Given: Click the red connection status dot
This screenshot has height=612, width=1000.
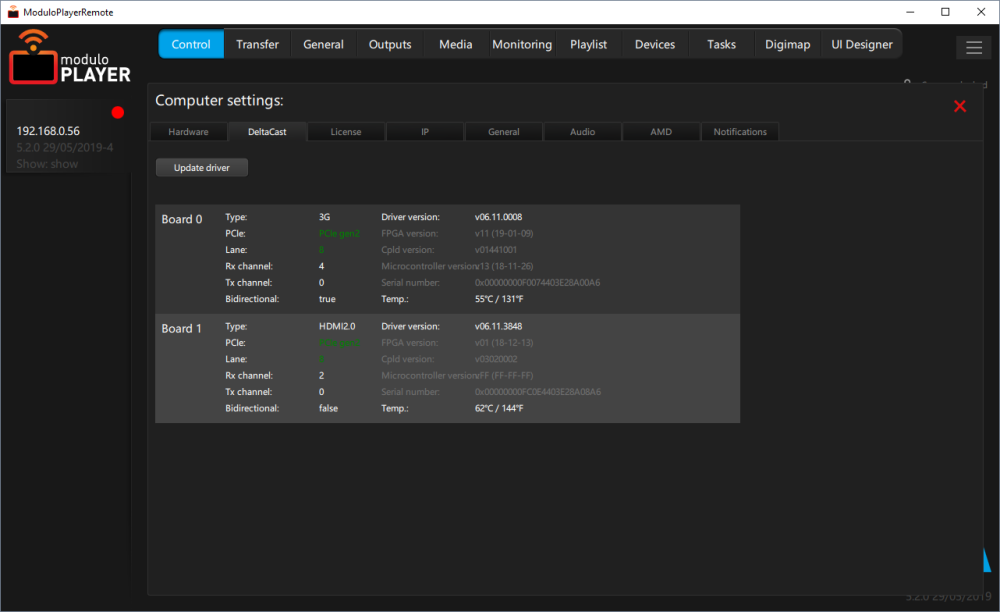Looking at the screenshot, I should pyautogui.click(x=117, y=112).
